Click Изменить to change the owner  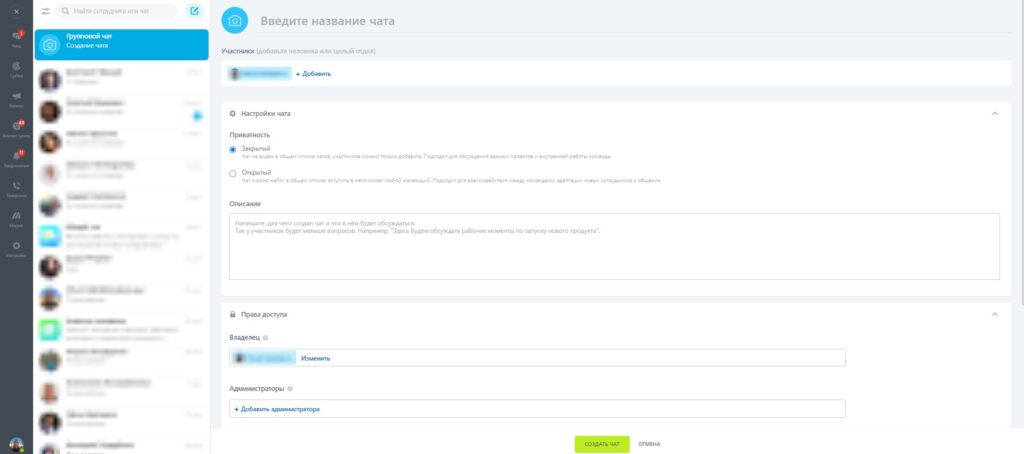click(x=315, y=358)
